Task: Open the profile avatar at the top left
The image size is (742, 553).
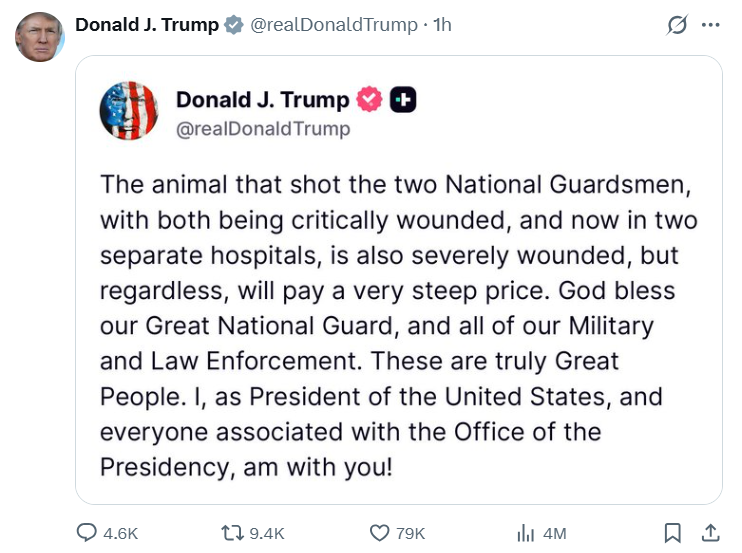Action: pyautogui.click(x=39, y=37)
